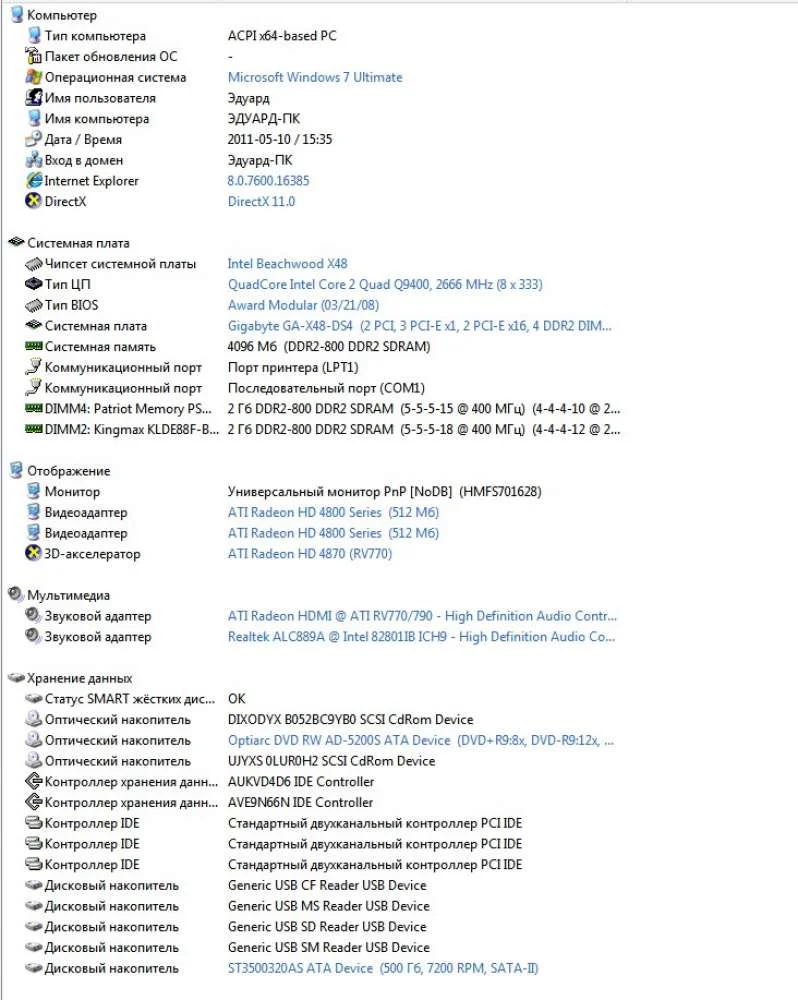798x1000 pixels.
Task: Select the Последовательный порт (COM1) value
Action: [327, 388]
